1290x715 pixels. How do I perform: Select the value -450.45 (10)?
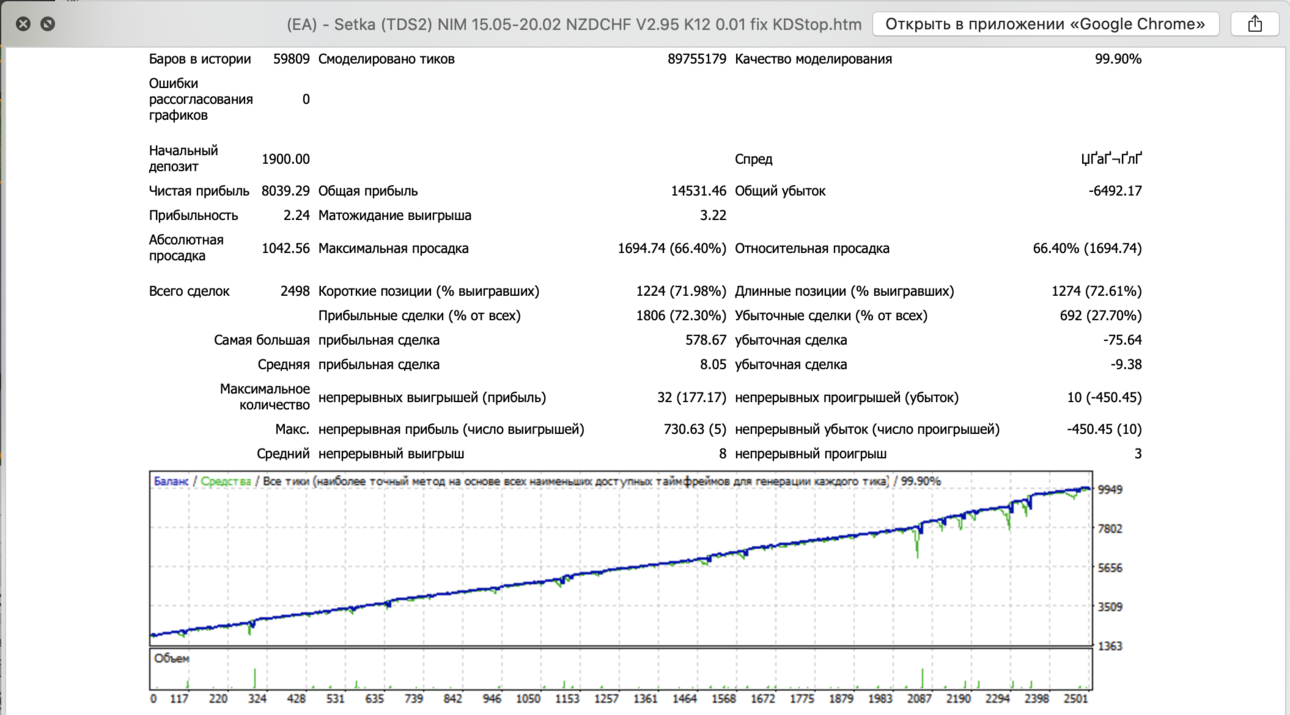click(1104, 429)
